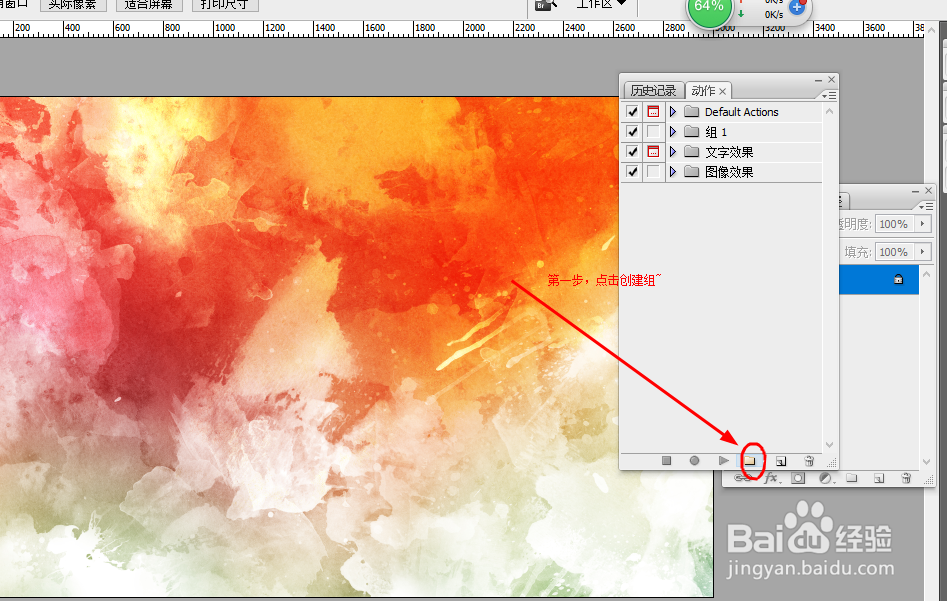The width and height of the screenshot is (947, 601).
Task: Click the add layer mask icon
Action: [798, 478]
